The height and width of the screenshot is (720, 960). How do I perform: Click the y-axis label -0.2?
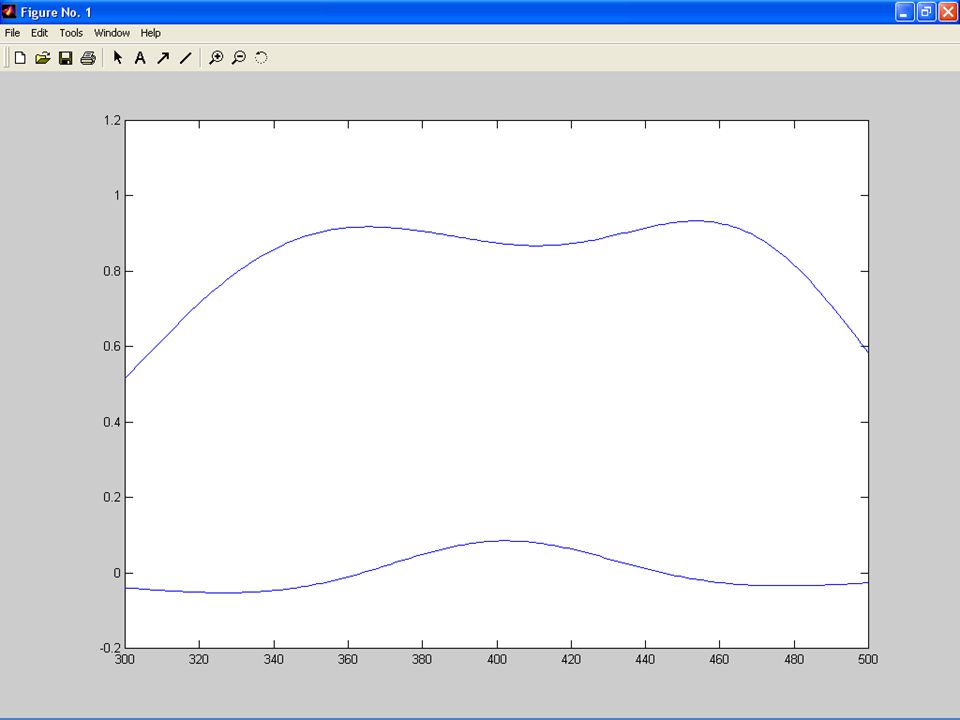[110, 648]
